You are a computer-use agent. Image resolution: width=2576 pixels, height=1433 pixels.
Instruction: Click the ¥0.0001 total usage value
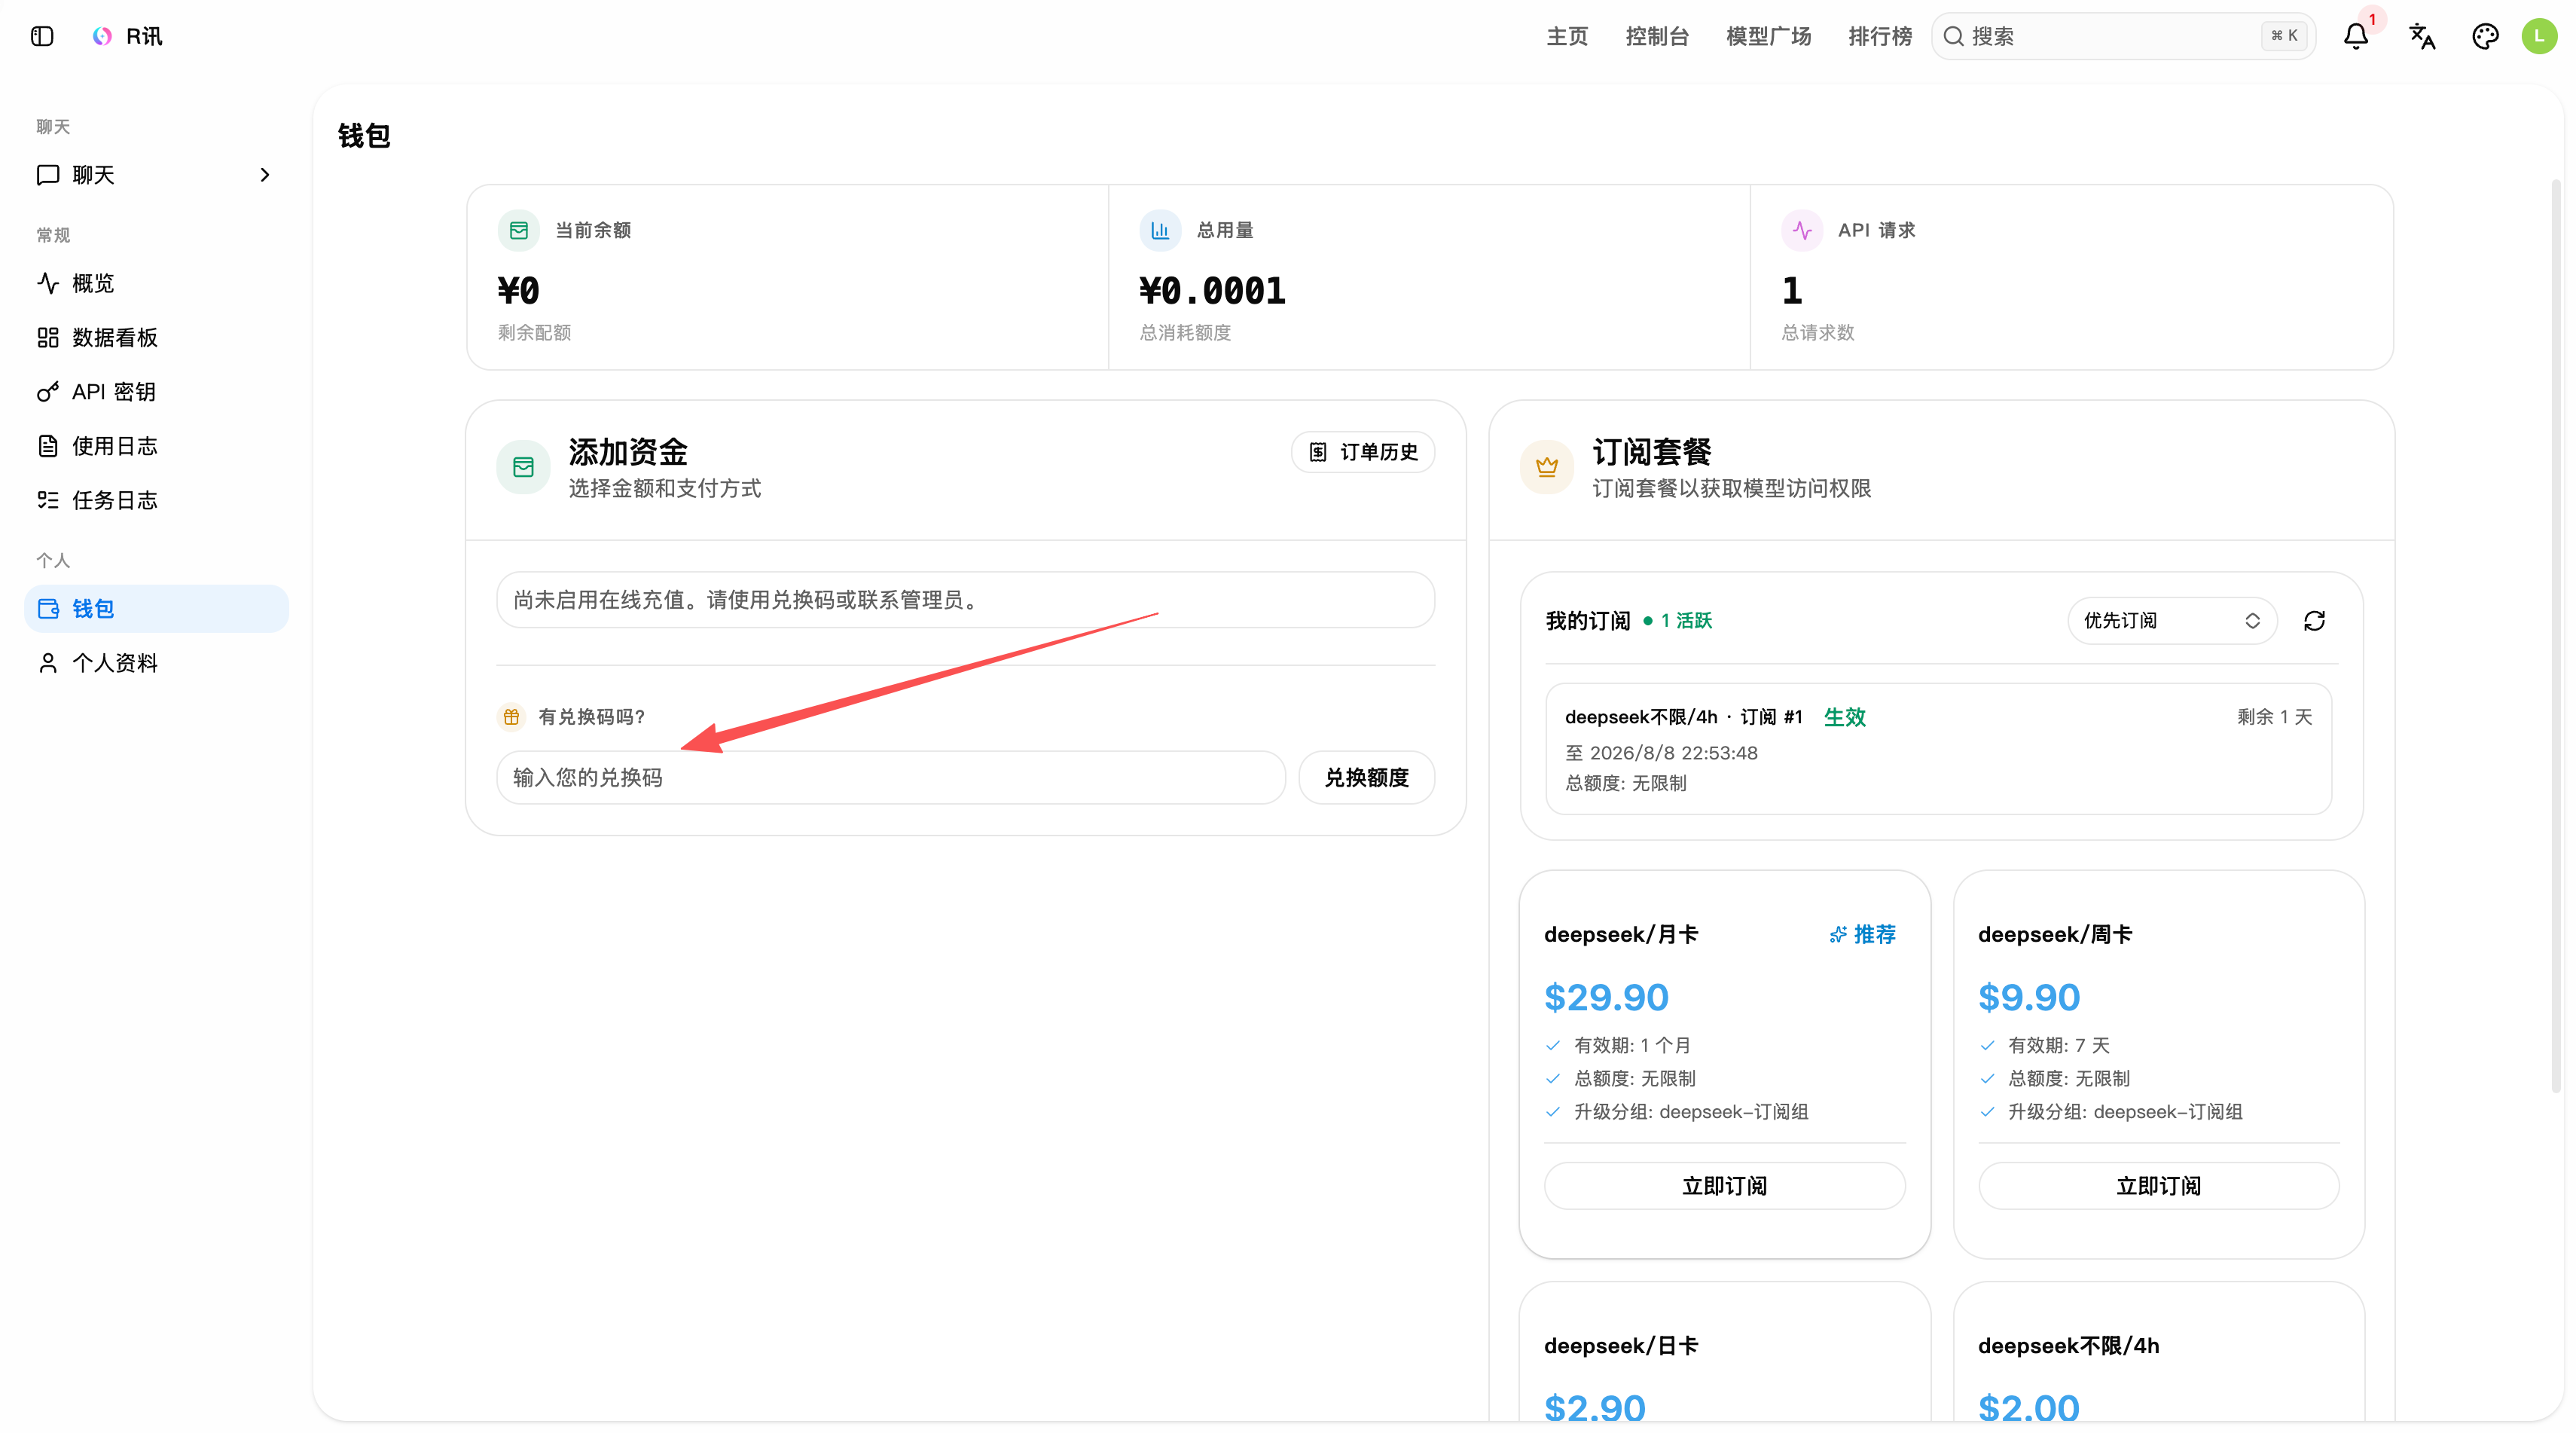point(1212,291)
